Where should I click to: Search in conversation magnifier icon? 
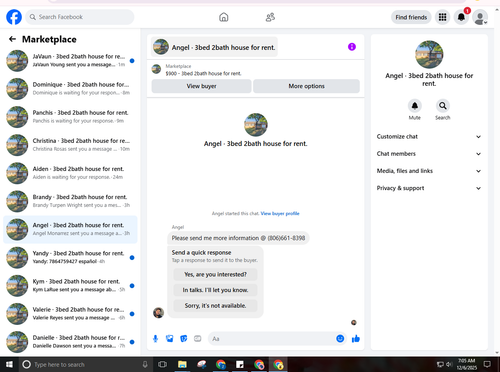click(443, 106)
